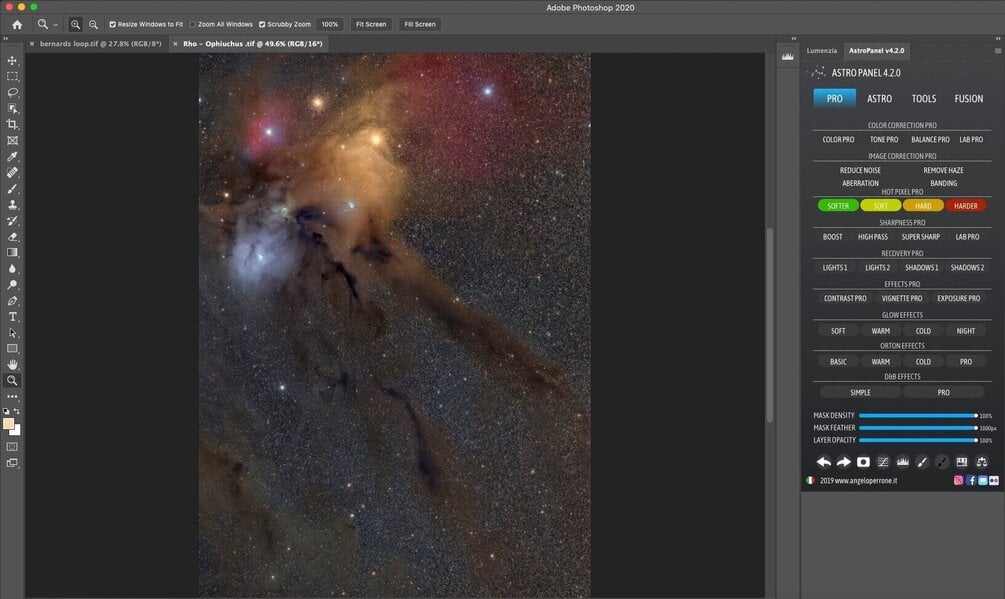This screenshot has height=599, width=1005.
Task: Open the Instagram link icon
Action: click(x=958, y=480)
